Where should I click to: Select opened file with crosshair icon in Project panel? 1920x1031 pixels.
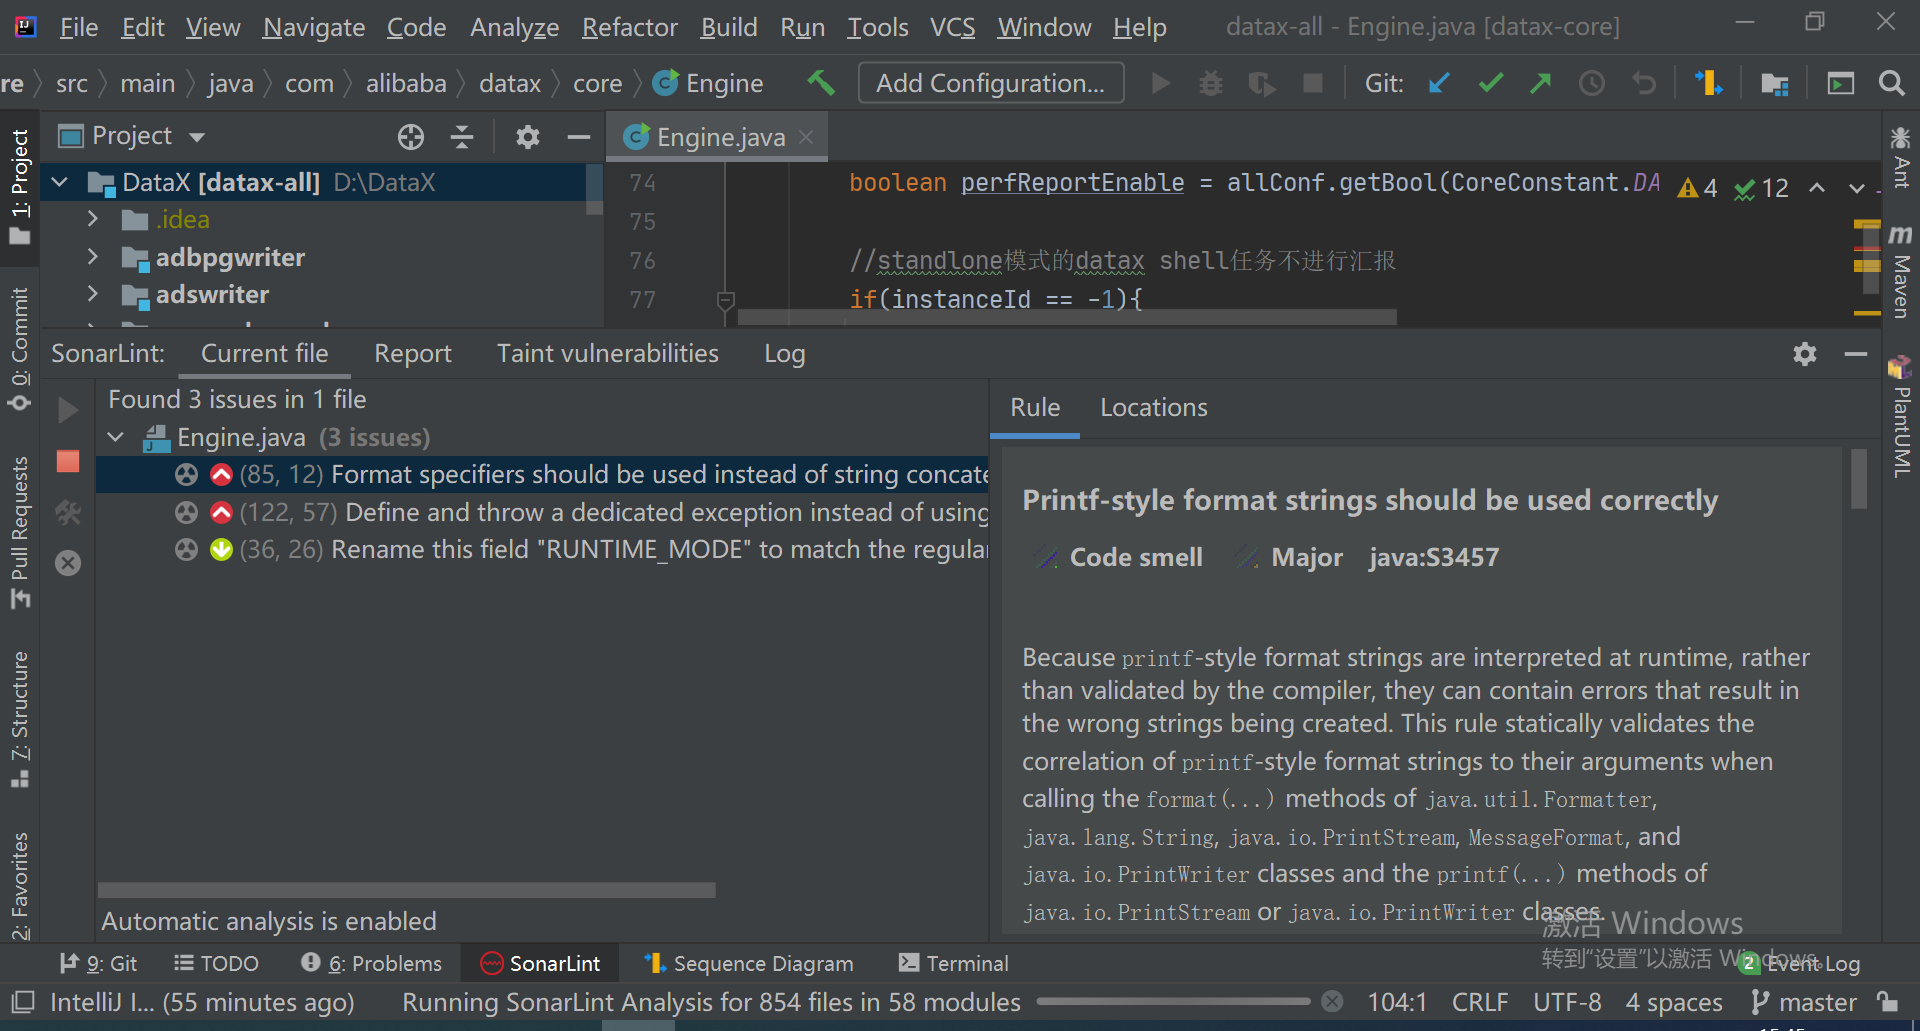(410, 137)
